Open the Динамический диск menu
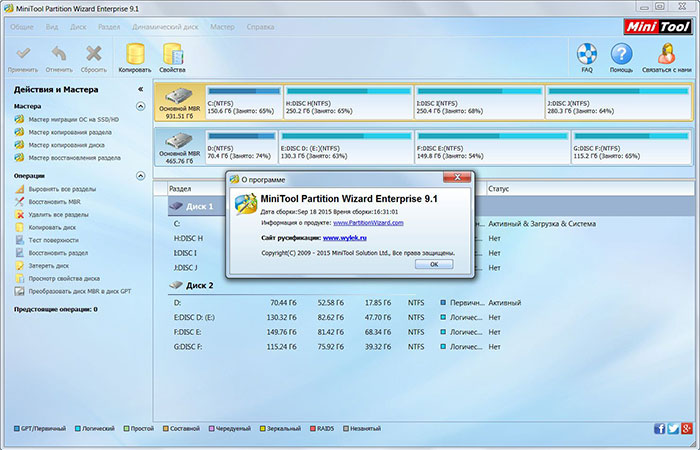The image size is (700, 450). [165, 27]
